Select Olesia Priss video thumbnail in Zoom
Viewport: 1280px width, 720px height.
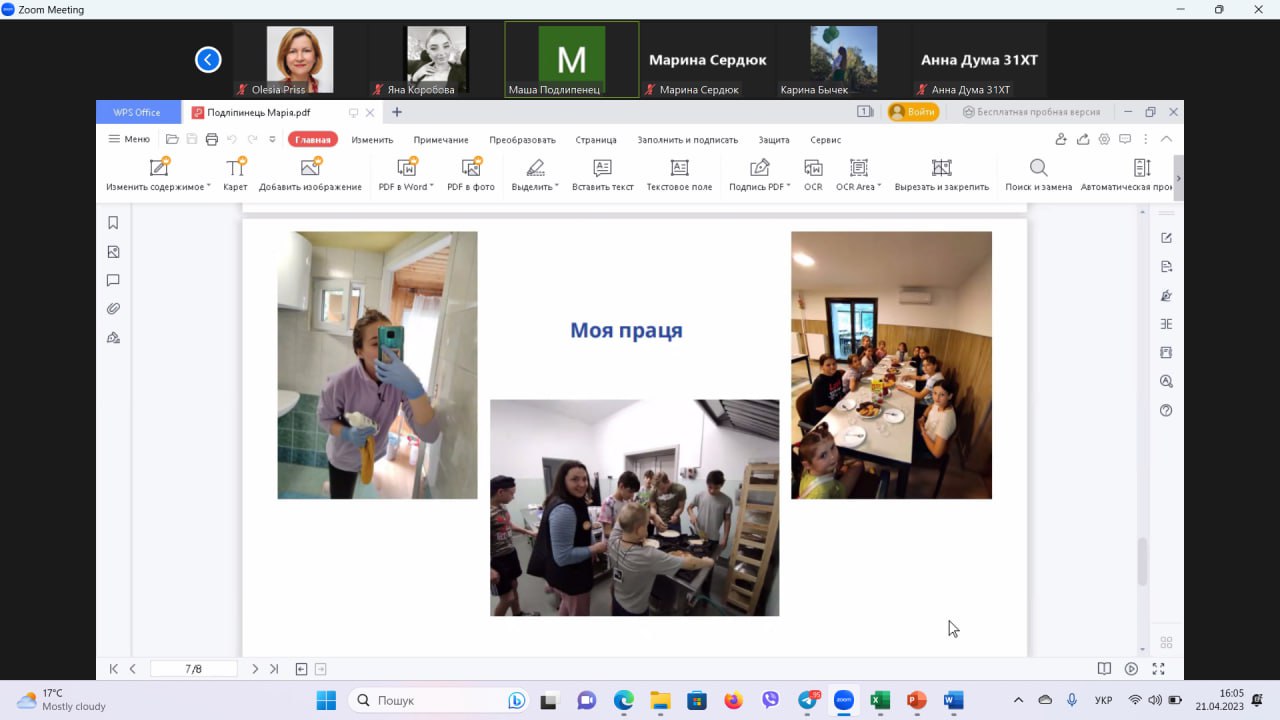pos(300,59)
